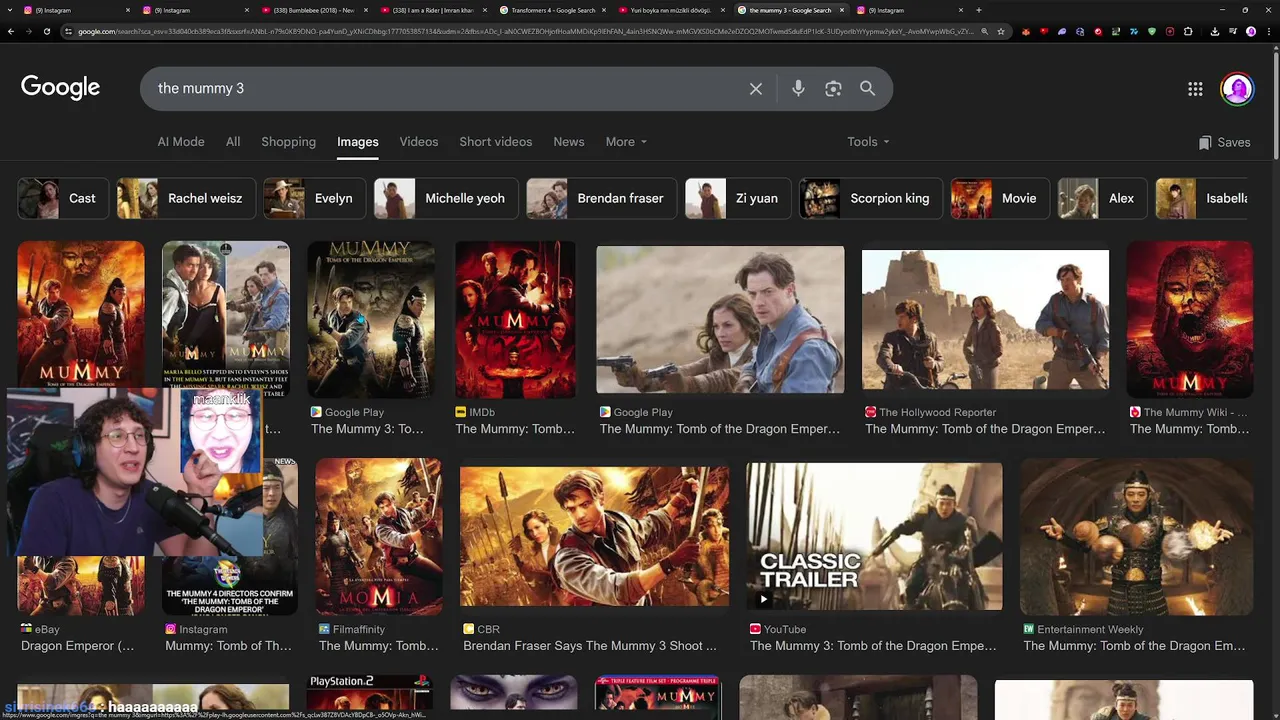Open The Hollywood Reporter desert image
This screenshot has height=720, width=1280.
point(985,319)
